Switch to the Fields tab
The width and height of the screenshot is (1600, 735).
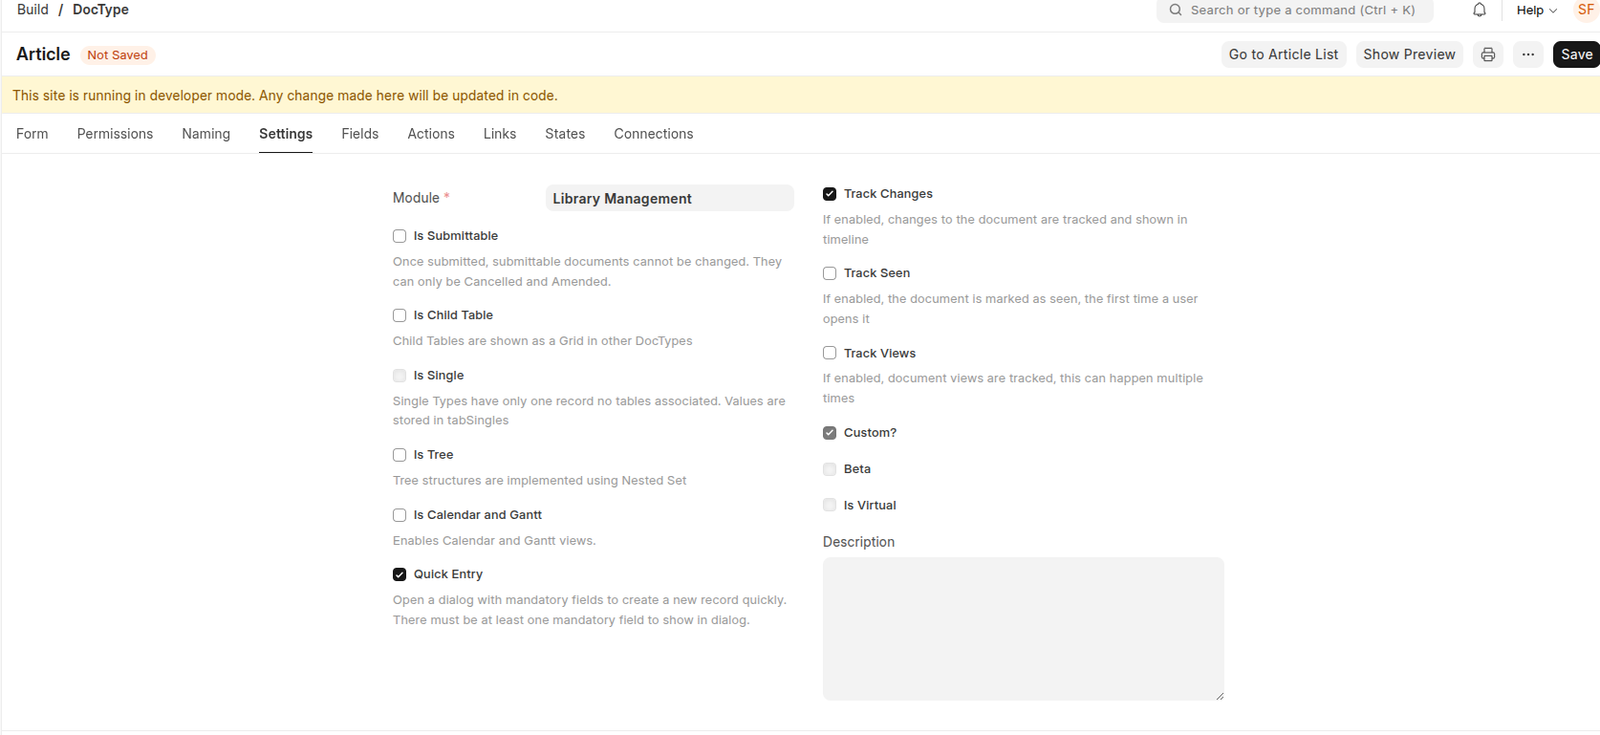coord(360,134)
